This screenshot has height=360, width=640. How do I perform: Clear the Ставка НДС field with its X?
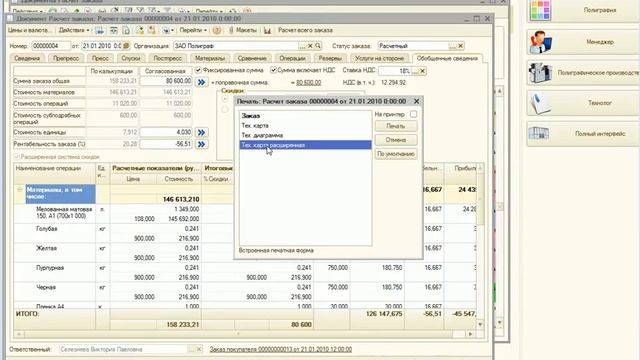tap(423, 71)
